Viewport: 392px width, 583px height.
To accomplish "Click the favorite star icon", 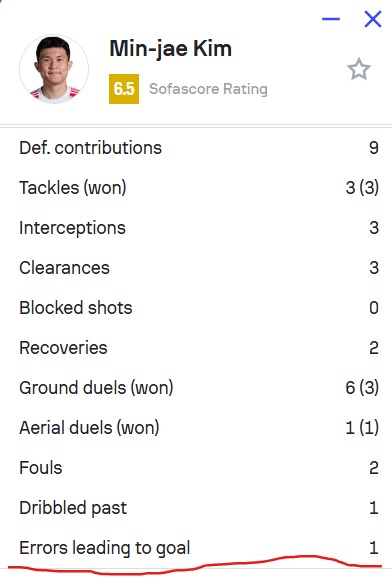I will 359,69.
